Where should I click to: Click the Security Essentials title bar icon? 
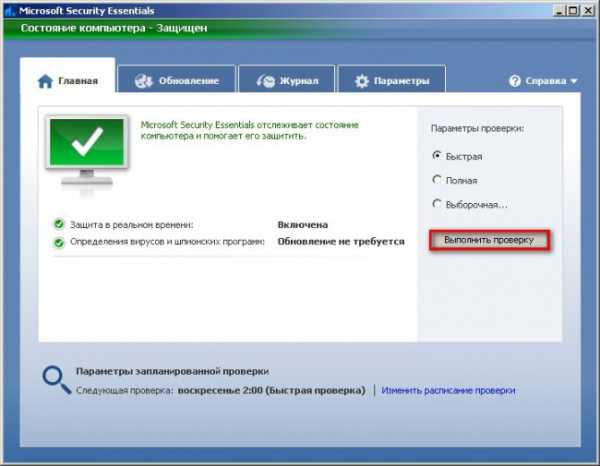click(x=10, y=11)
